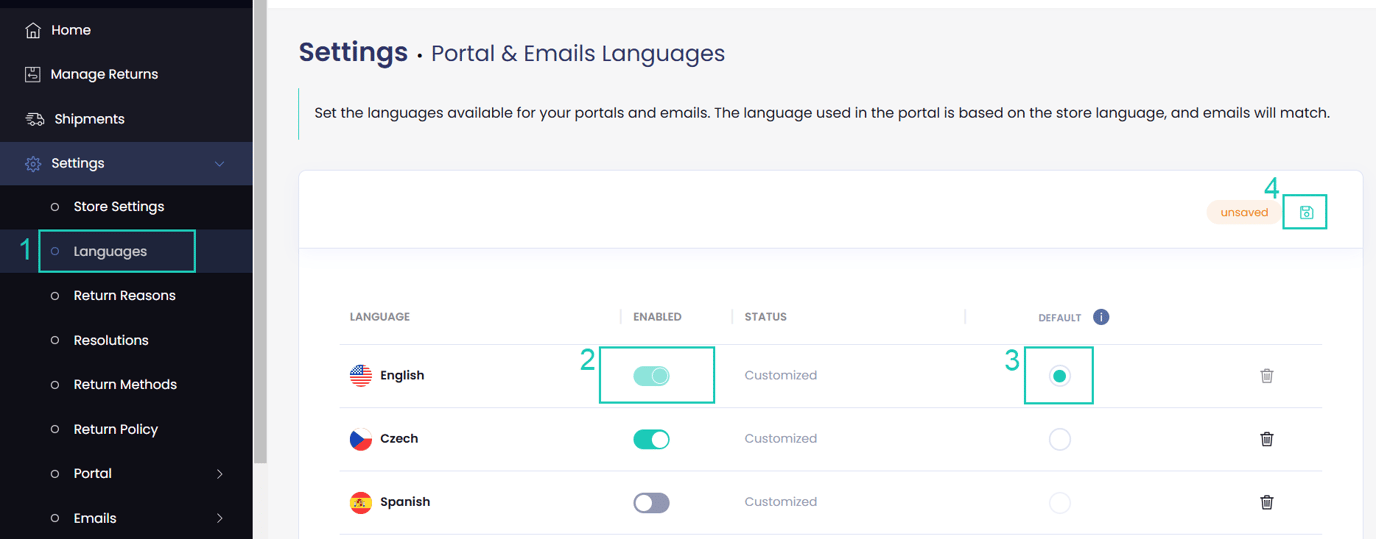Disable the Czech language toggle

(x=651, y=439)
